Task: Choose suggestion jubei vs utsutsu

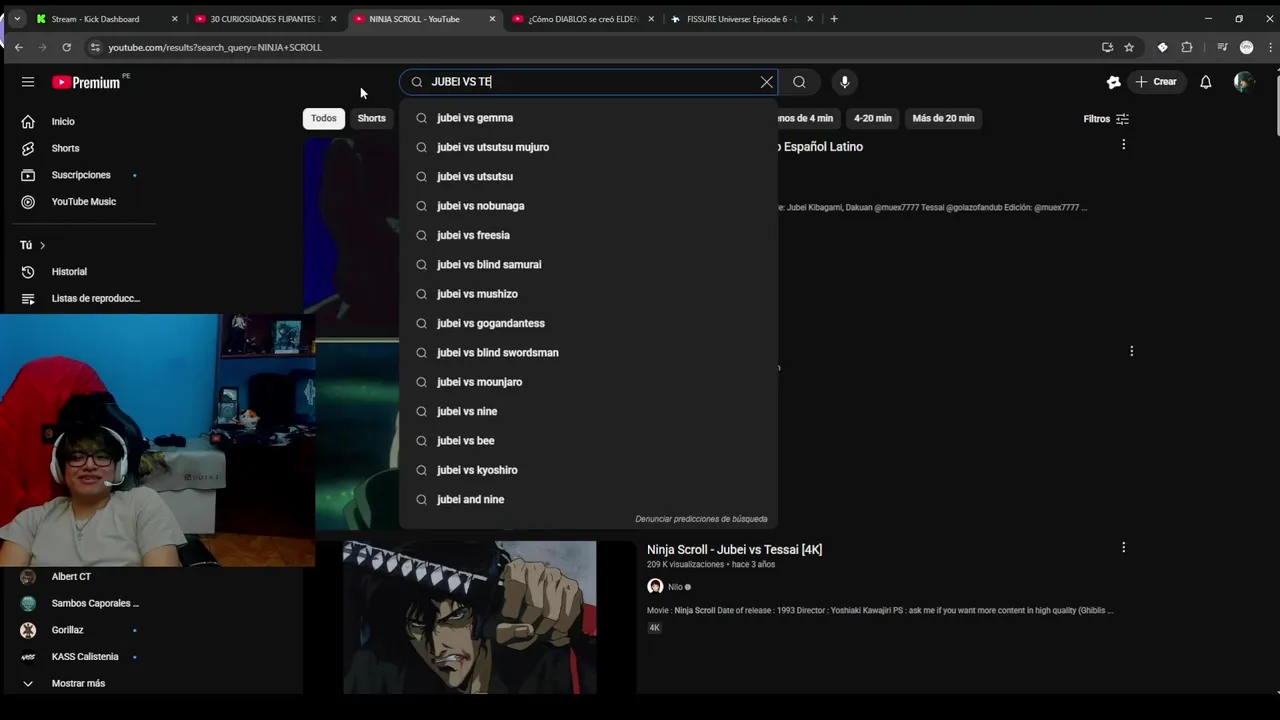Action: click(x=588, y=176)
